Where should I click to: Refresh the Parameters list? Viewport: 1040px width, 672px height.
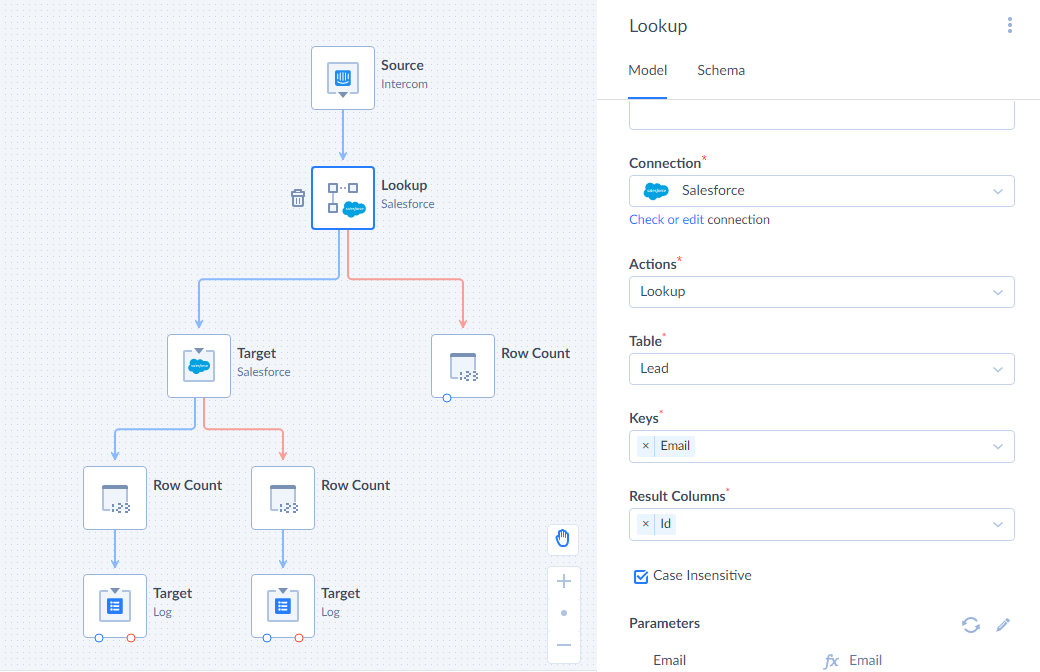click(971, 624)
